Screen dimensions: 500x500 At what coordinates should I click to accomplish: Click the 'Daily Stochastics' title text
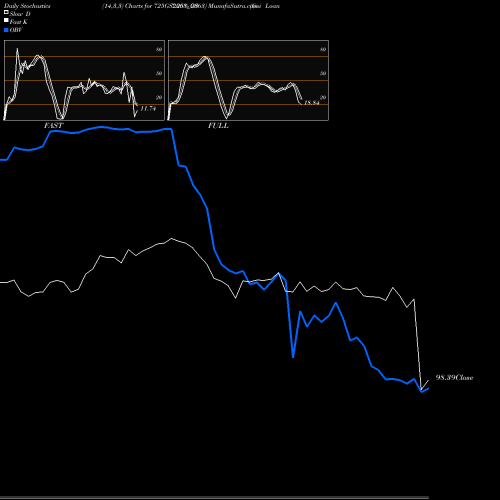pos(27,6)
